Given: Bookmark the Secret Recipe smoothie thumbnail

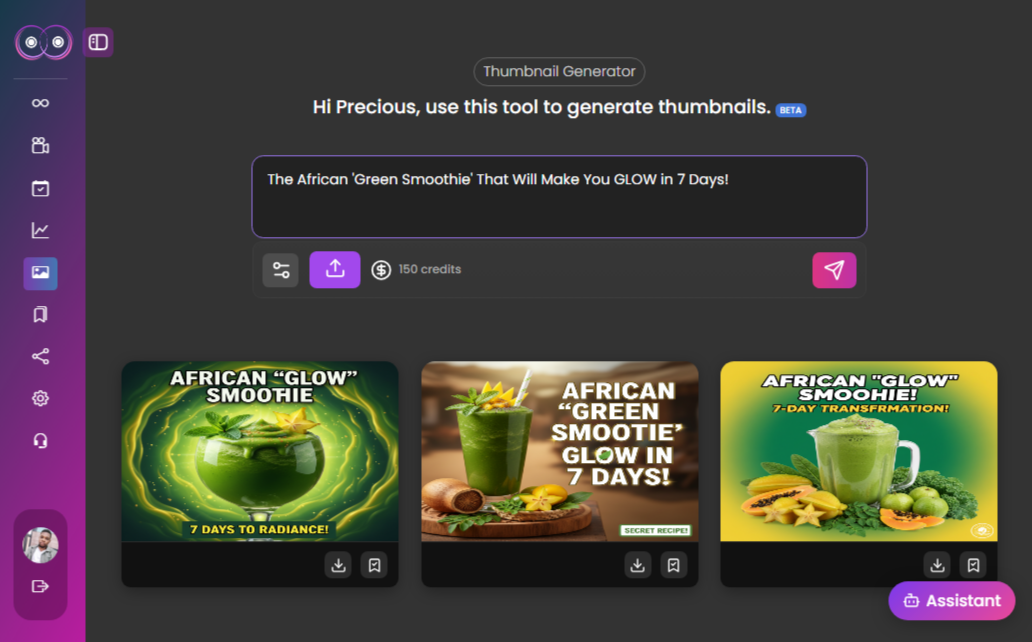Looking at the screenshot, I should point(673,566).
